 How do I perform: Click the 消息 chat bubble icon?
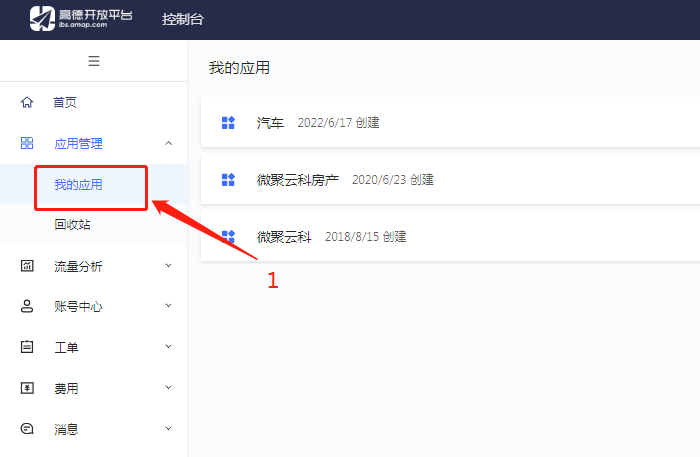tap(27, 429)
